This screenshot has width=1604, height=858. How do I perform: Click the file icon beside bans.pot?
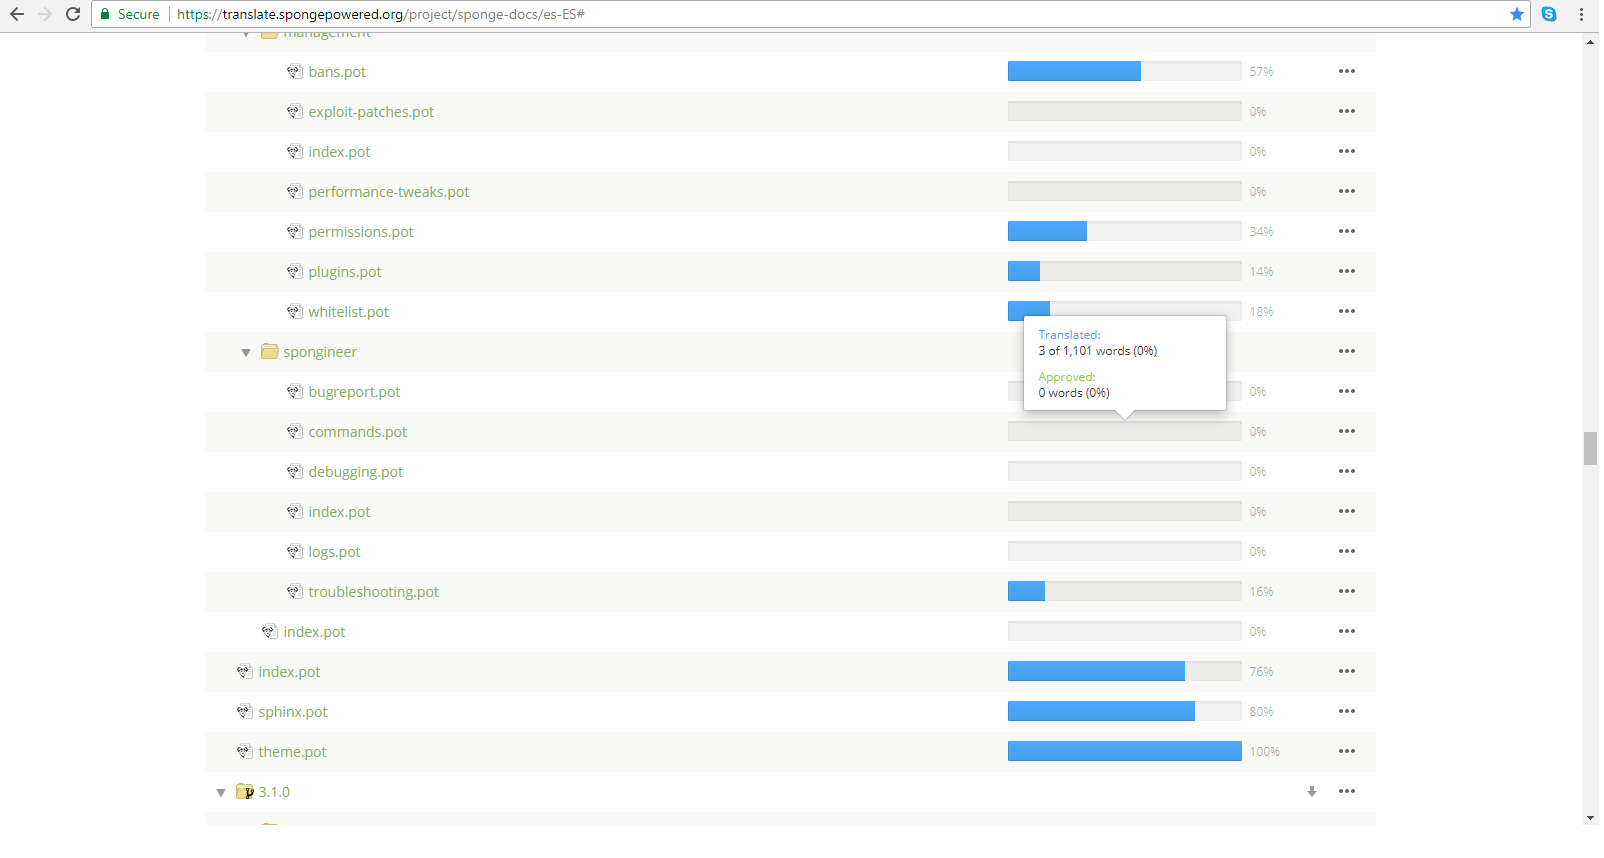click(294, 71)
